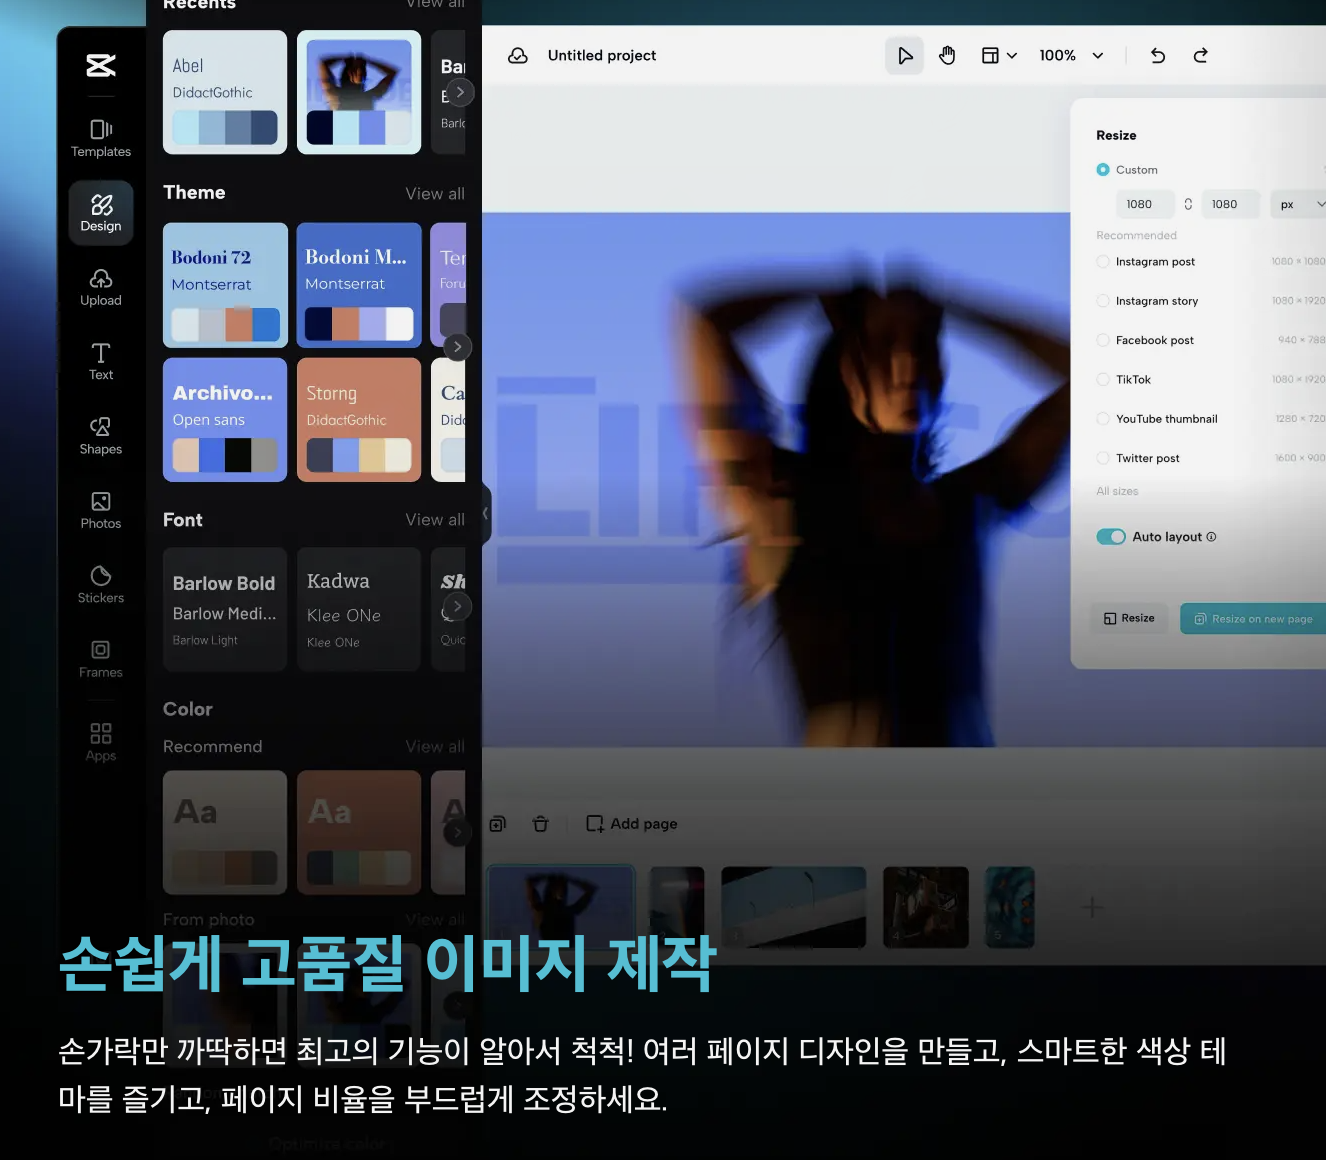This screenshot has height=1160, width=1326.
Task: View all recommended colors
Action: pyautogui.click(x=435, y=747)
